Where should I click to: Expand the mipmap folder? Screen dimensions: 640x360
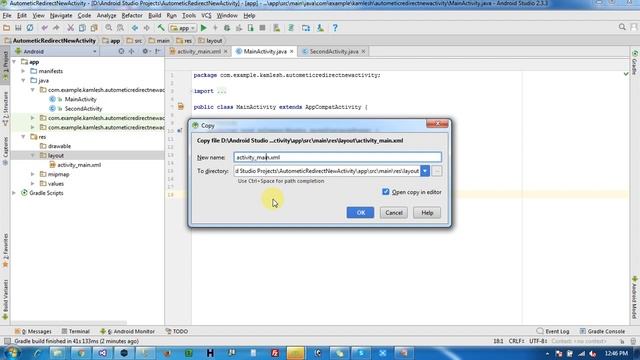(33, 174)
